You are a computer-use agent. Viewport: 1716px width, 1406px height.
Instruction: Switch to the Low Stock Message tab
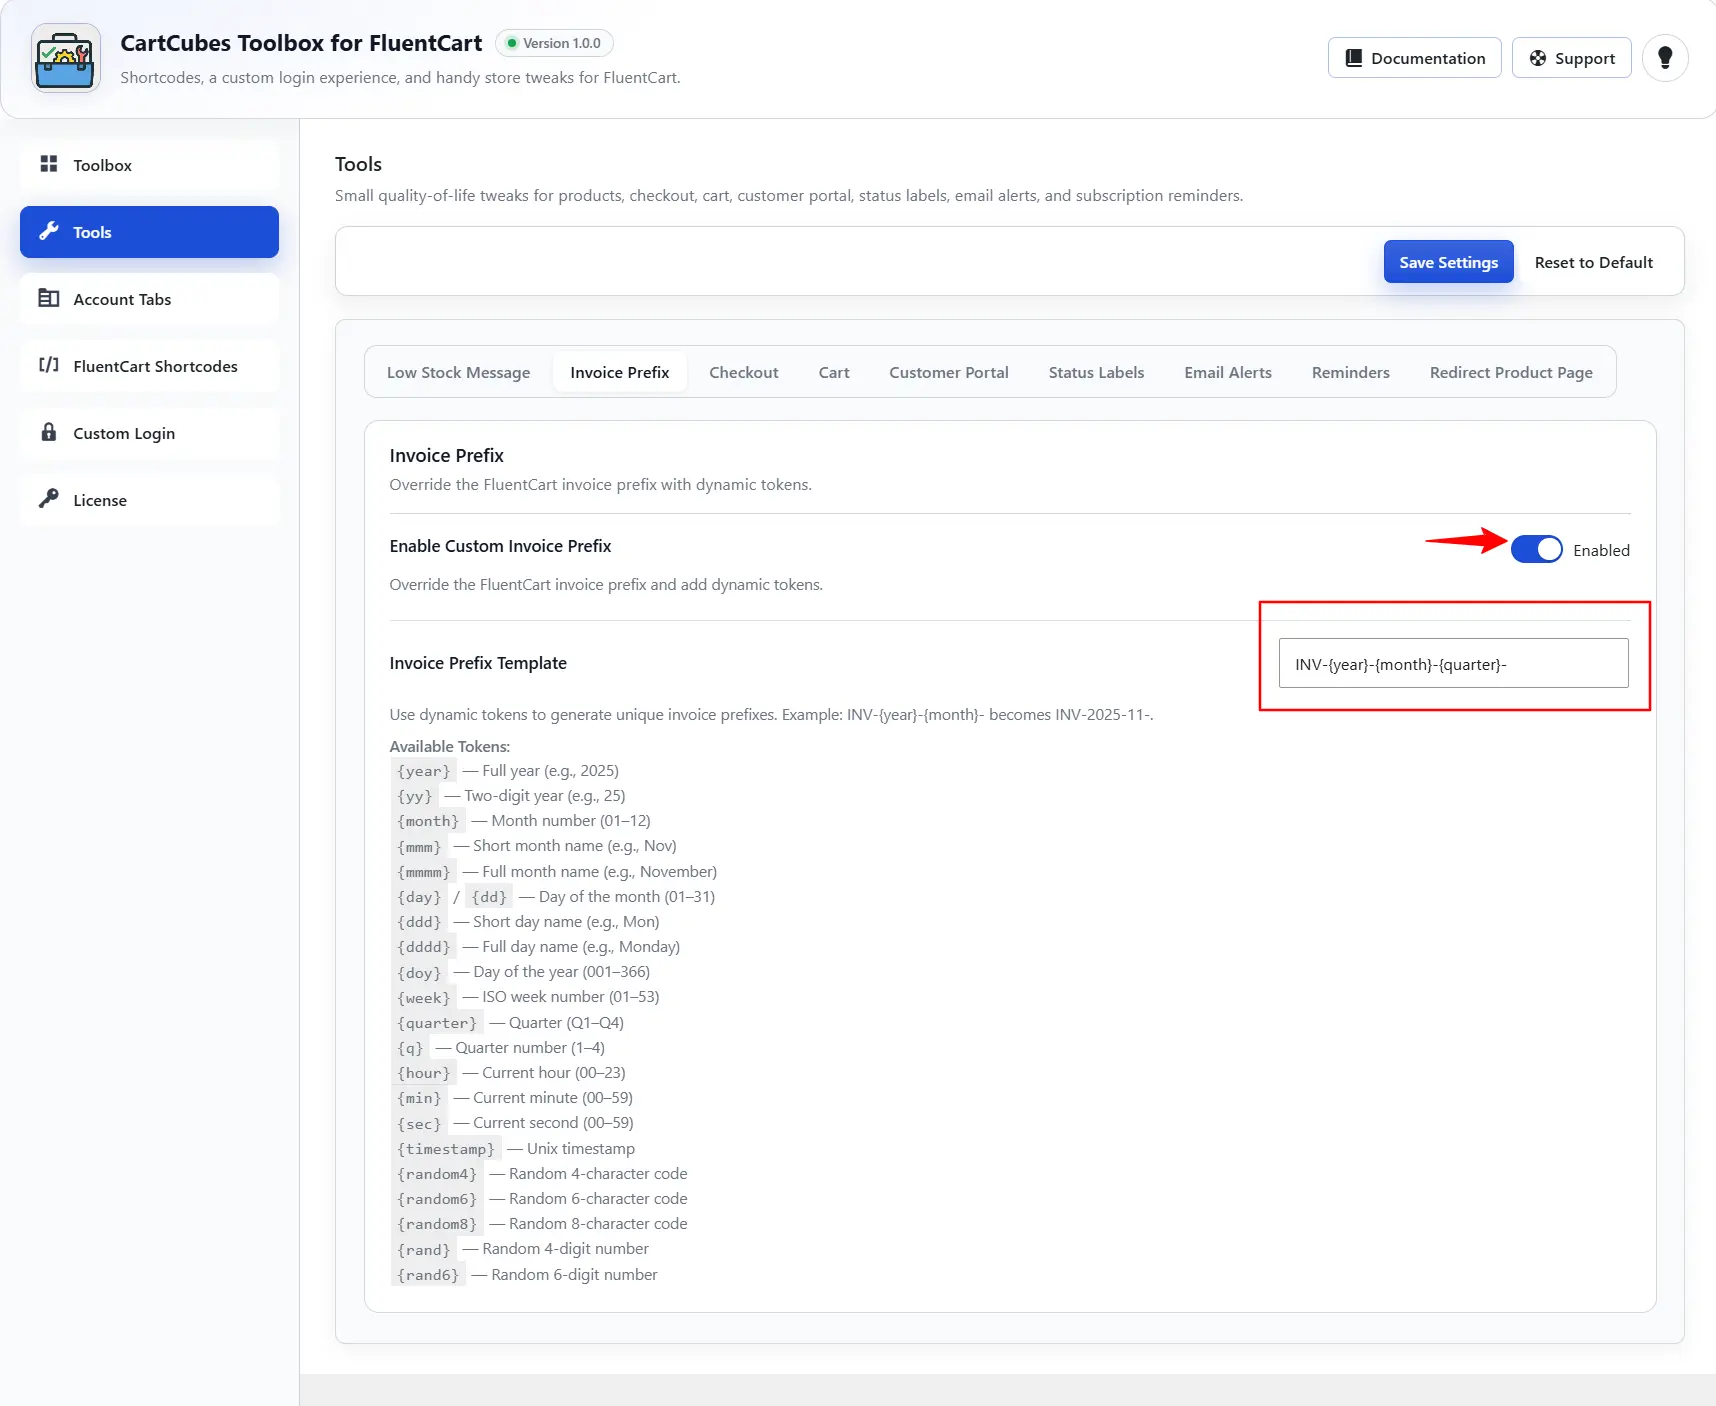point(458,372)
